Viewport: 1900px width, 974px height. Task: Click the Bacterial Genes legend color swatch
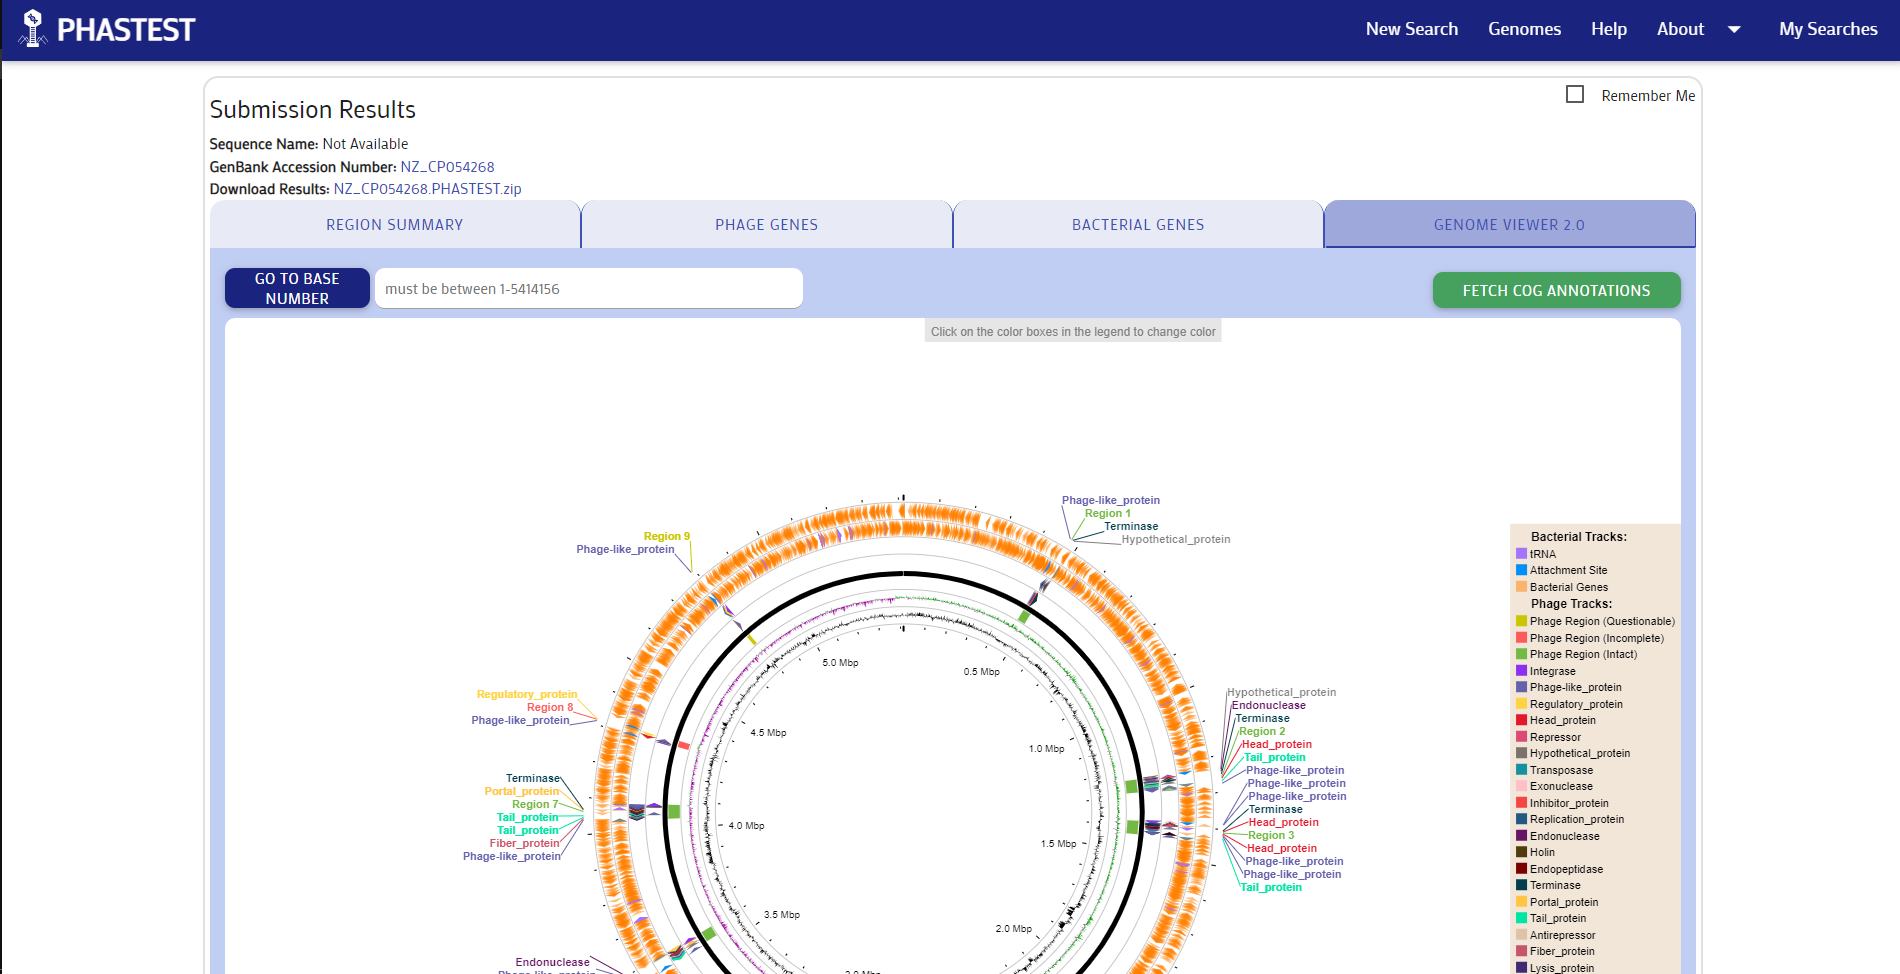tap(1521, 587)
